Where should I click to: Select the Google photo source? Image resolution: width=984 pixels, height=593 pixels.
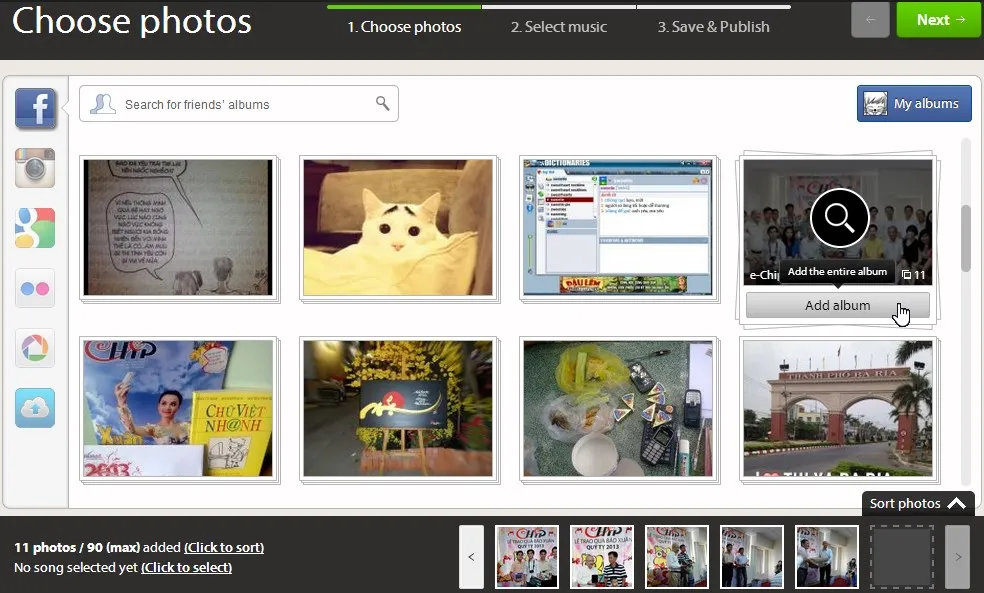(x=35, y=228)
